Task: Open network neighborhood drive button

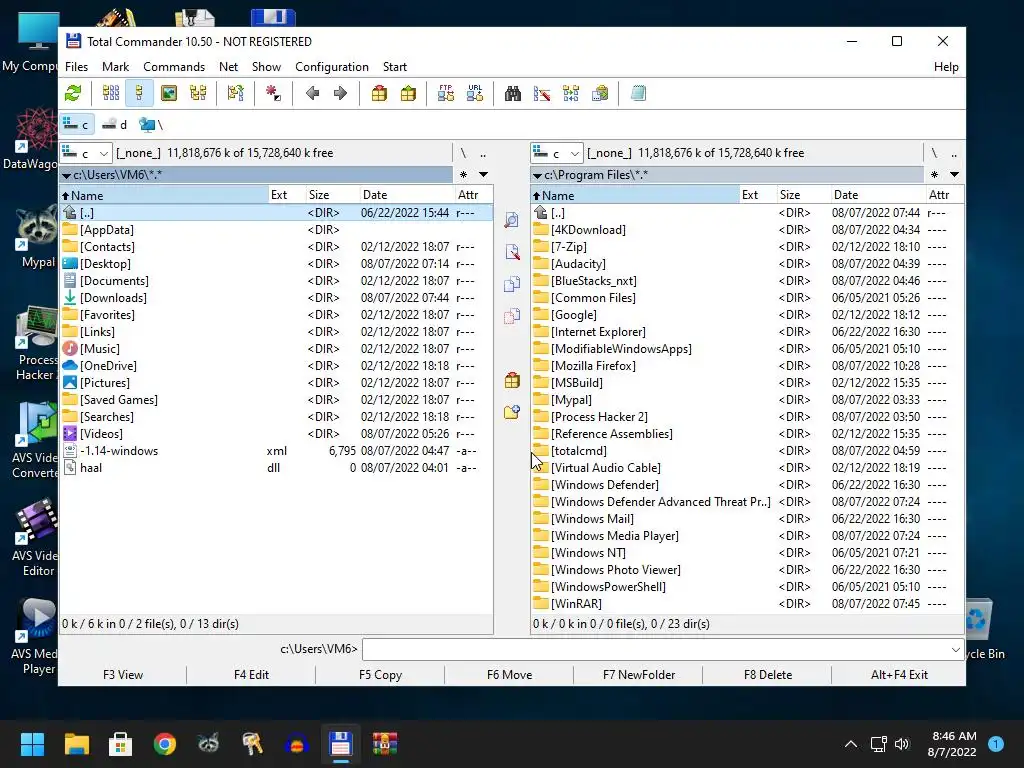Action: click(x=150, y=124)
